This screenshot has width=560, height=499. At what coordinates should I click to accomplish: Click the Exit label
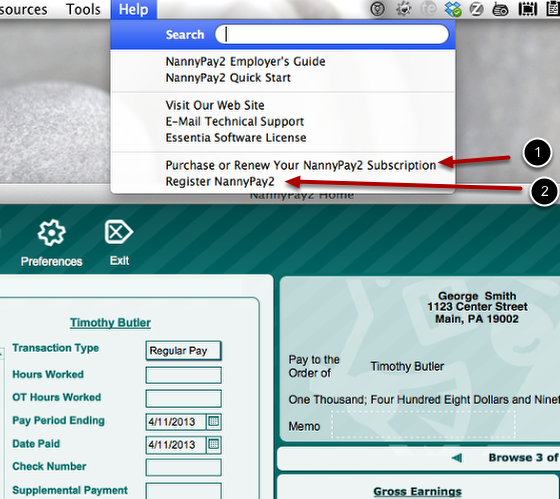point(119,261)
